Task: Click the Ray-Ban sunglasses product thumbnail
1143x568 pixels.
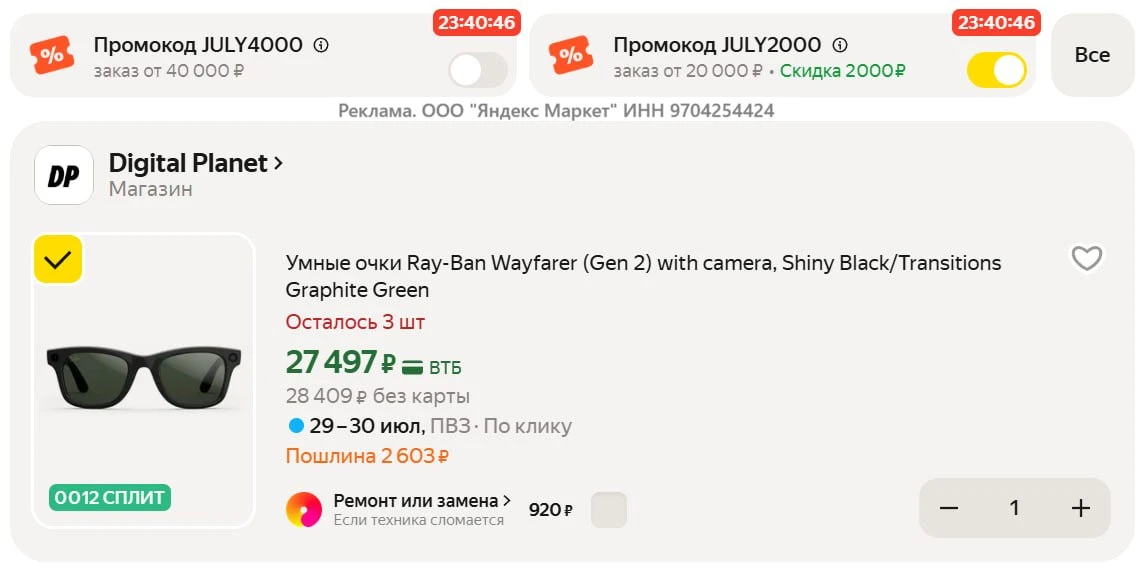Action: point(144,380)
